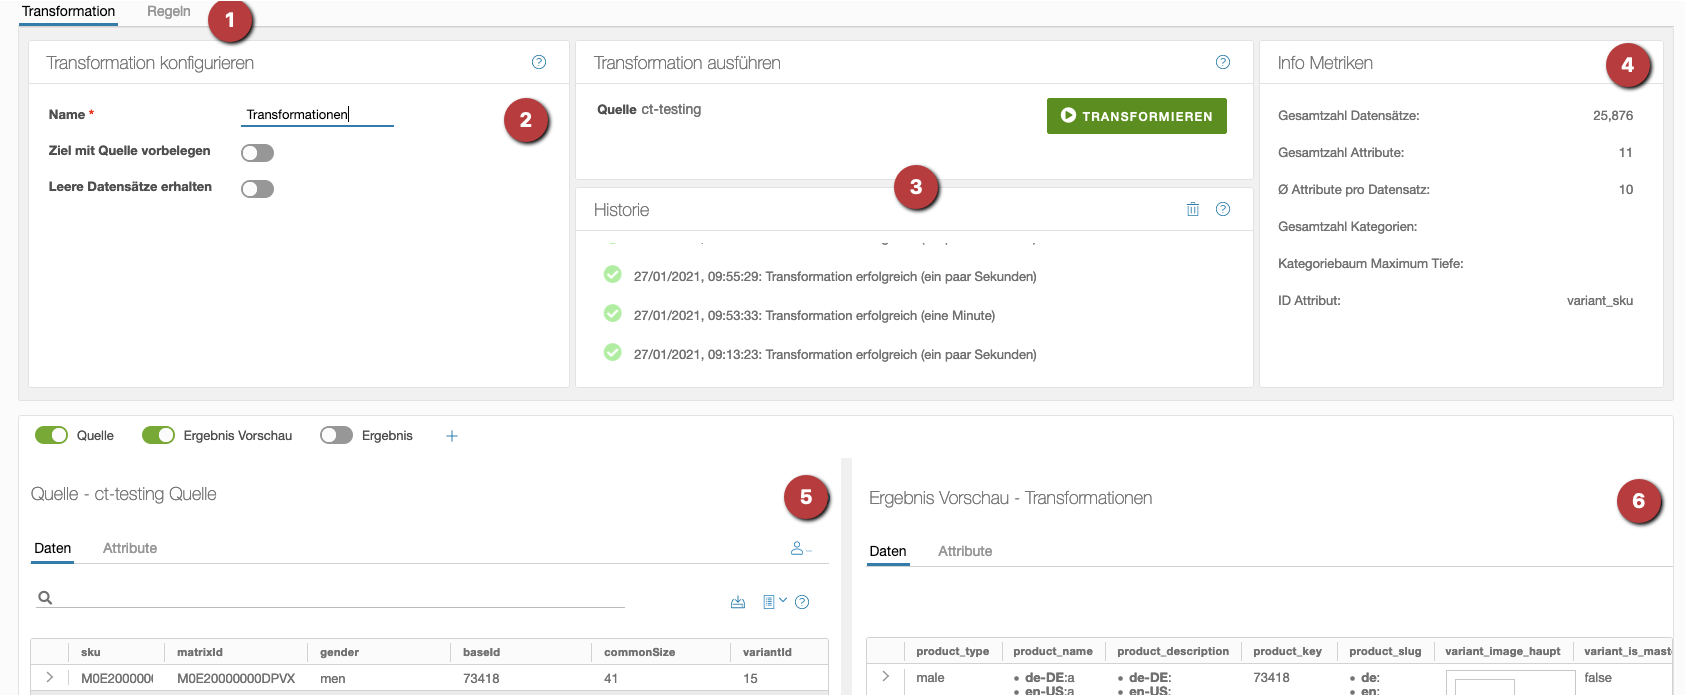Open help icon above source table
1685x695 pixels.
802,602
